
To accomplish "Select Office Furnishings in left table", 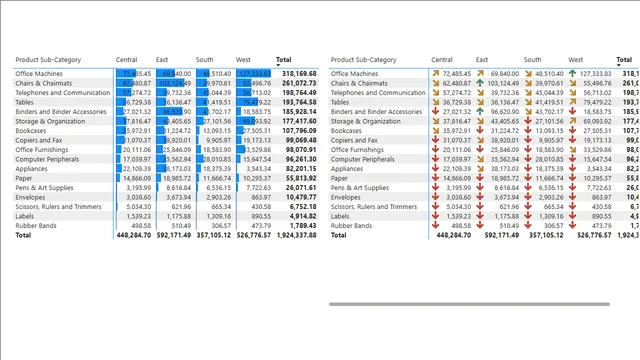I will click(42, 149).
